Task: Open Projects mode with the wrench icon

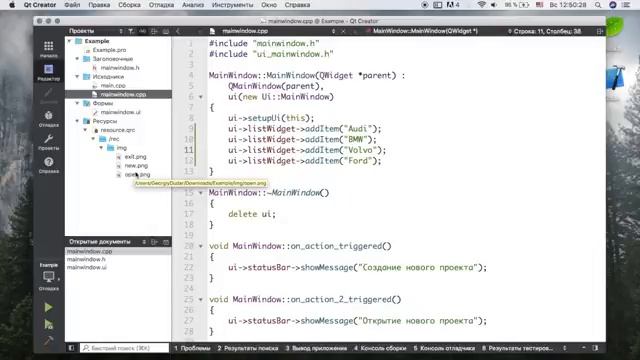Action: pos(49,142)
